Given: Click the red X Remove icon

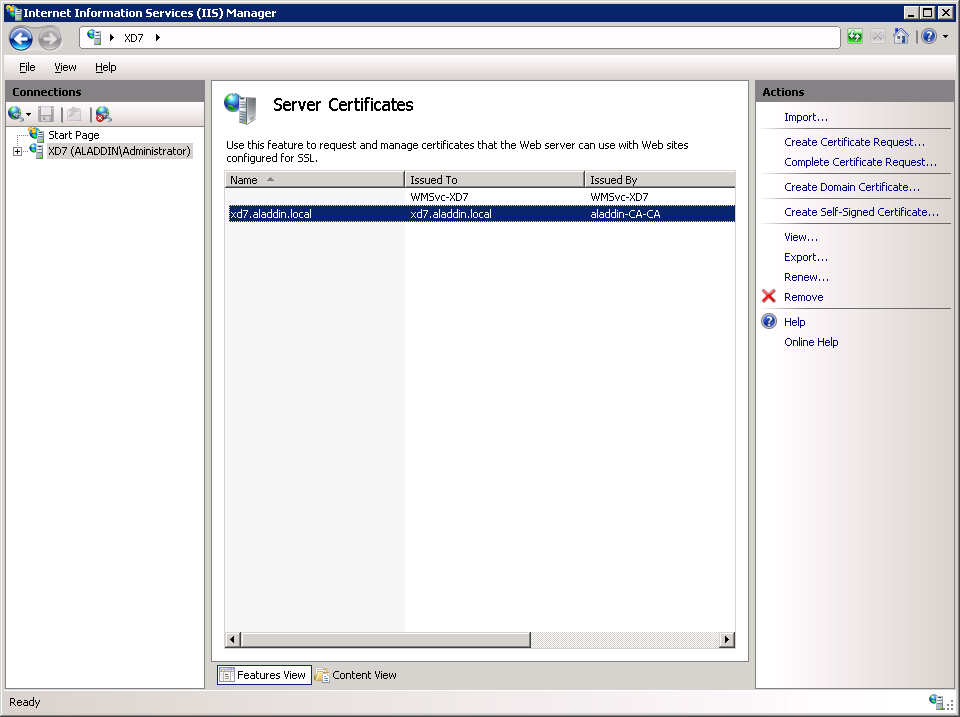Looking at the screenshot, I should pyautogui.click(x=769, y=297).
